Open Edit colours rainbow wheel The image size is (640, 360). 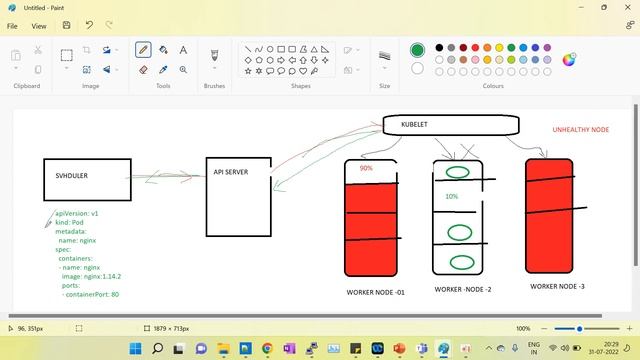(569, 60)
